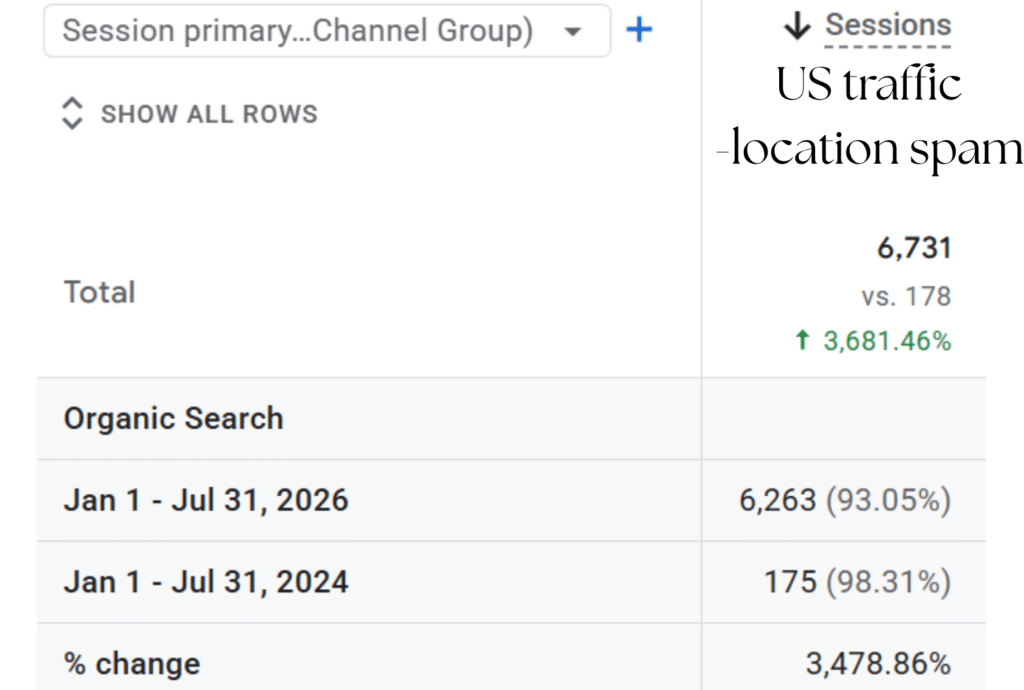Click the 3,478.86% change cell

[878, 664]
